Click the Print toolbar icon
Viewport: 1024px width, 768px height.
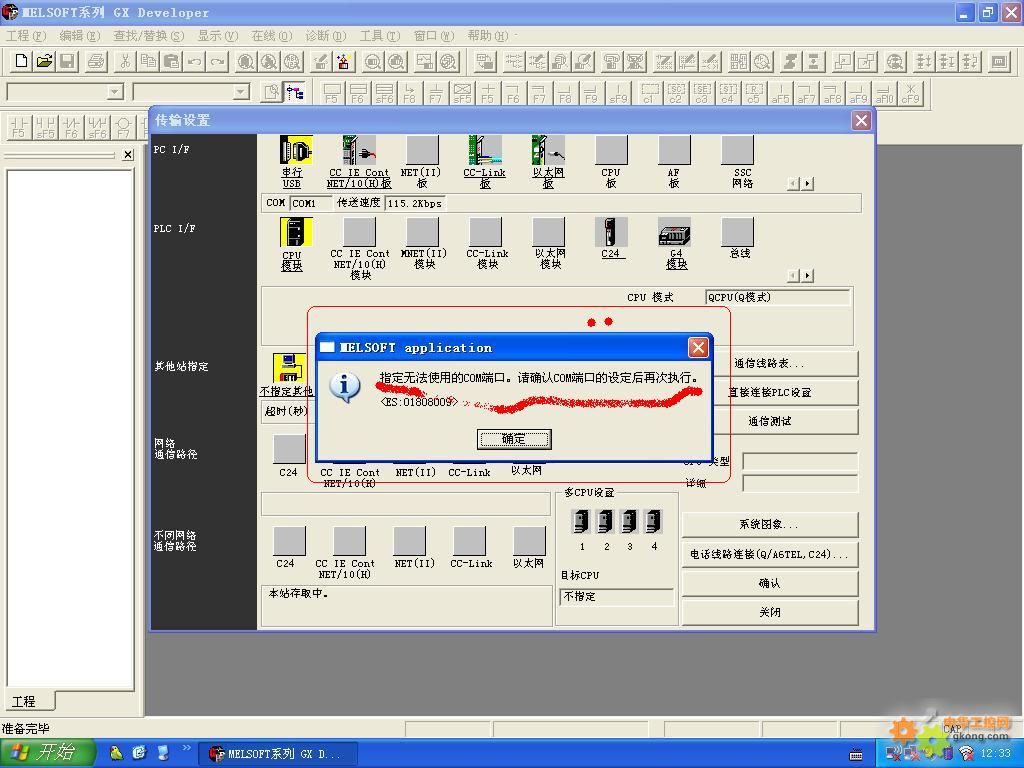tap(96, 61)
